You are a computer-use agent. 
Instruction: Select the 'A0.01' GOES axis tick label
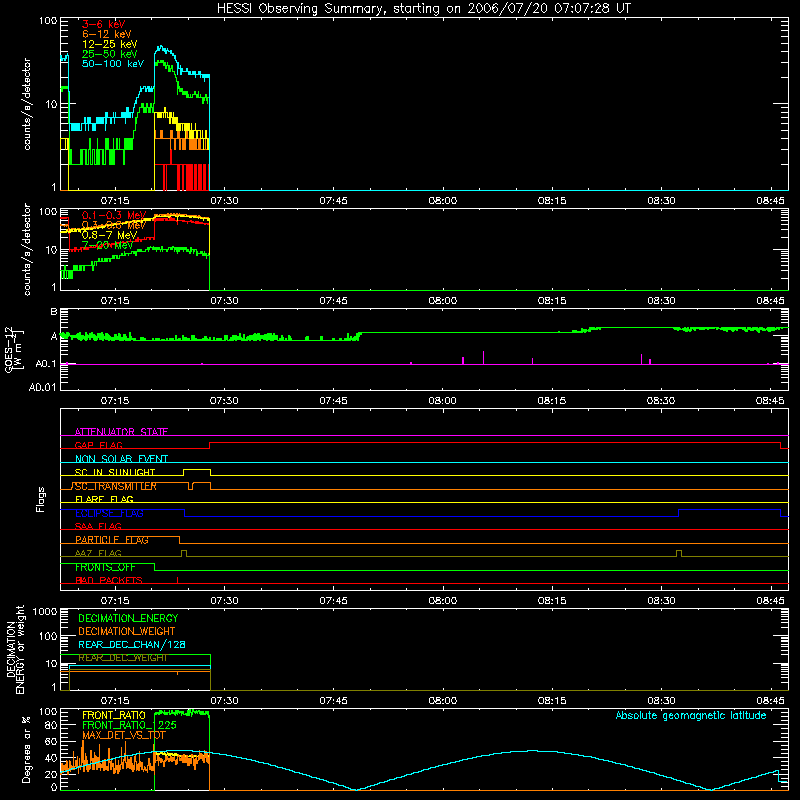pyautogui.click(x=42, y=387)
